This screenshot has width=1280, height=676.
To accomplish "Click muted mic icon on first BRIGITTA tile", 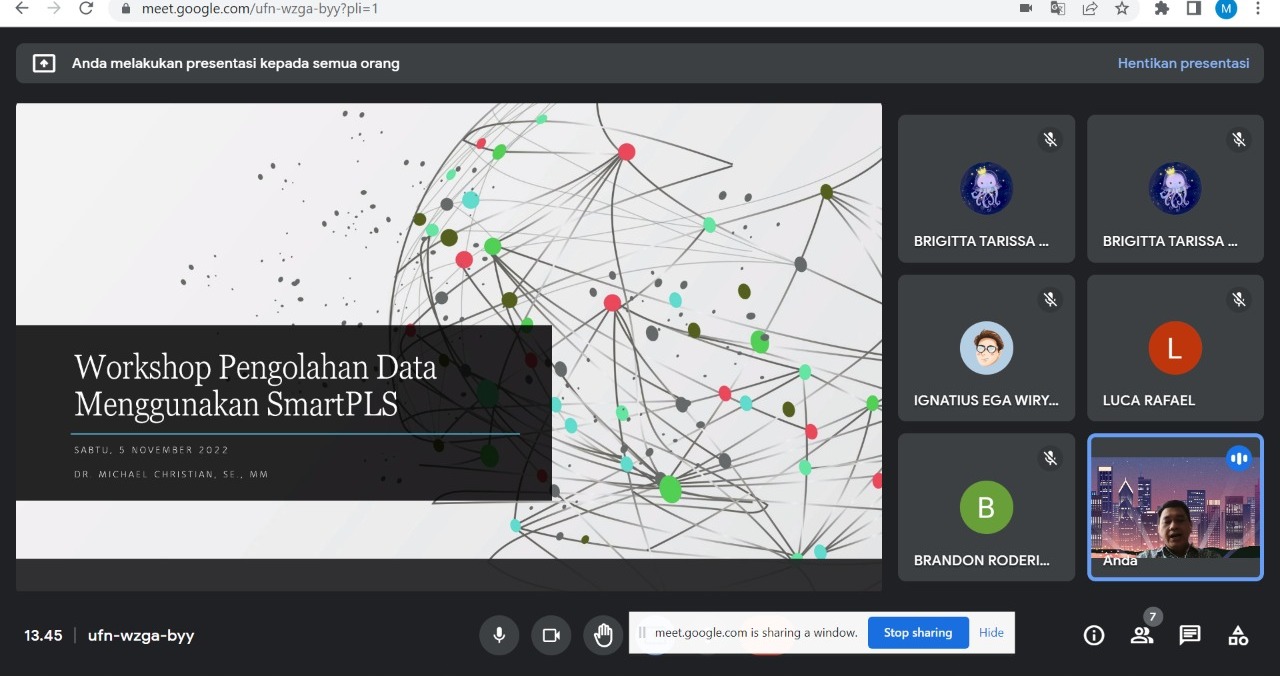I will (x=1050, y=140).
